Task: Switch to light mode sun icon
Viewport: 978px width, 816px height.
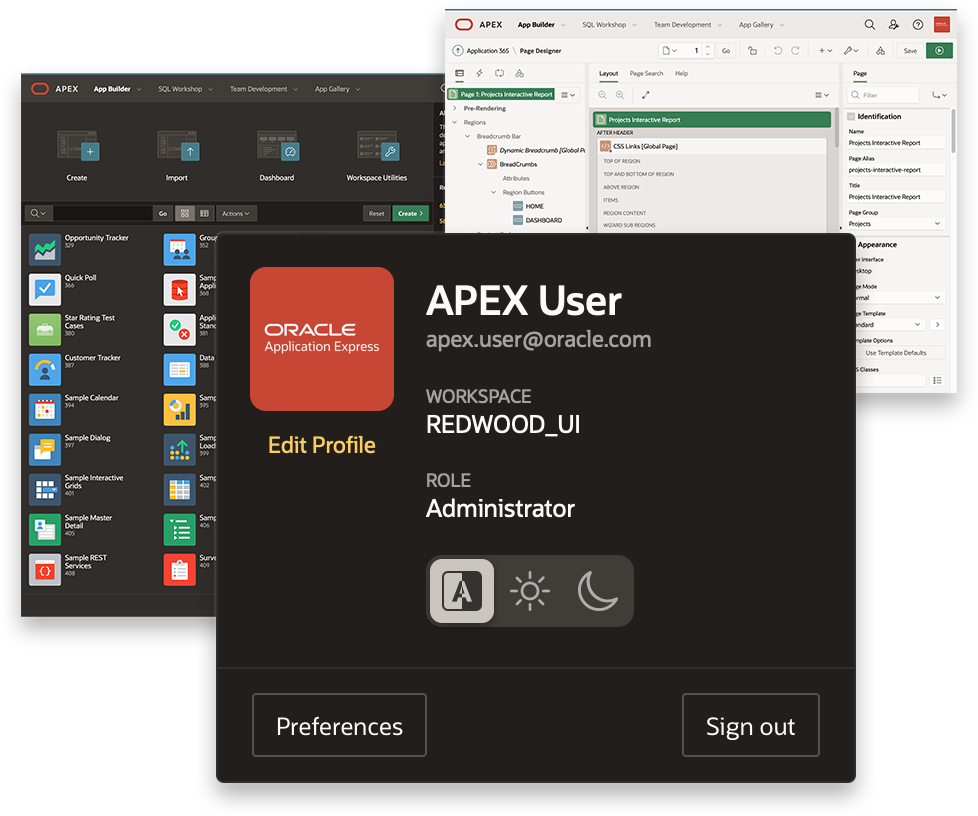Action: tap(530, 590)
